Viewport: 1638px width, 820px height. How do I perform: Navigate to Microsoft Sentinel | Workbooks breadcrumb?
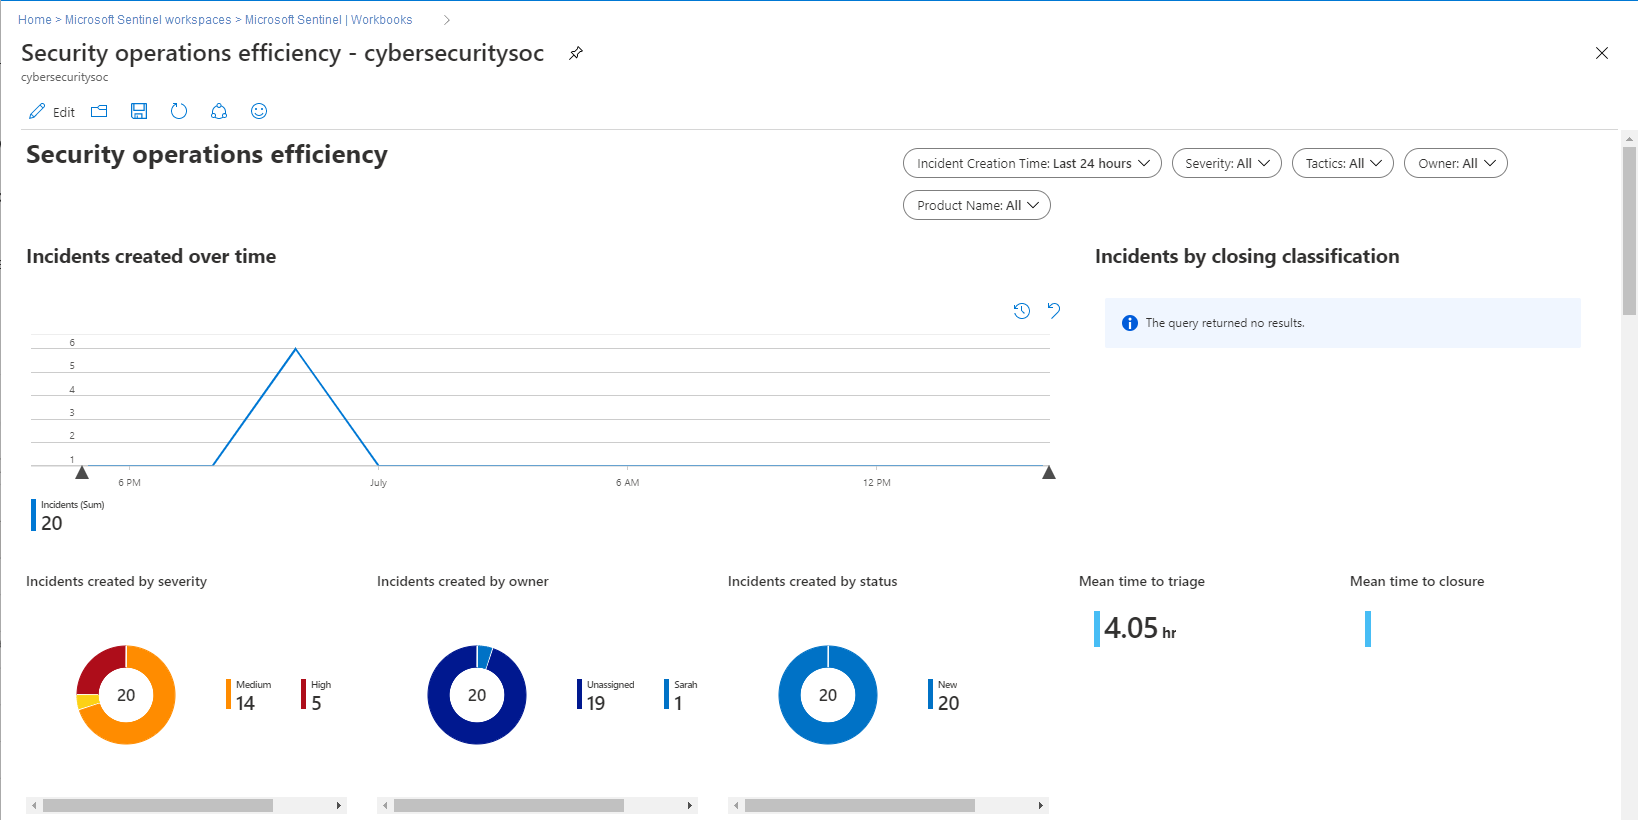(328, 20)
